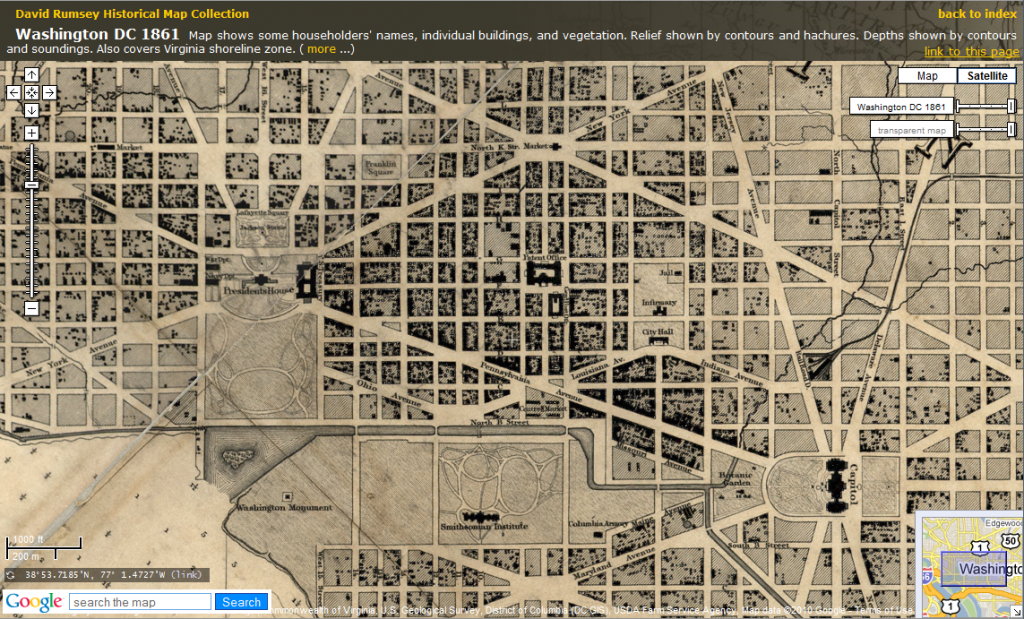1024x619 pixels.
Task: Switch to the Satellite view
Action: click(987, 76)
